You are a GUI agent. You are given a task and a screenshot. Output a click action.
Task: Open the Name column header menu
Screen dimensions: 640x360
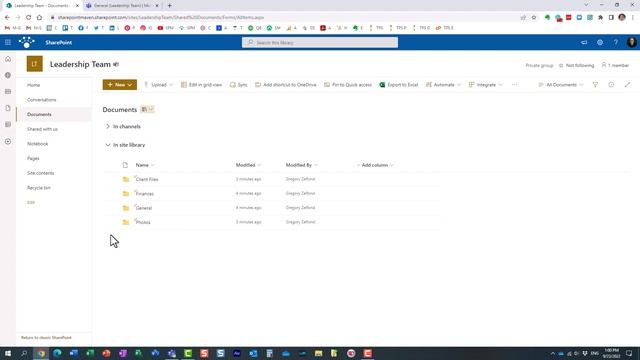(x=145, y=165)
